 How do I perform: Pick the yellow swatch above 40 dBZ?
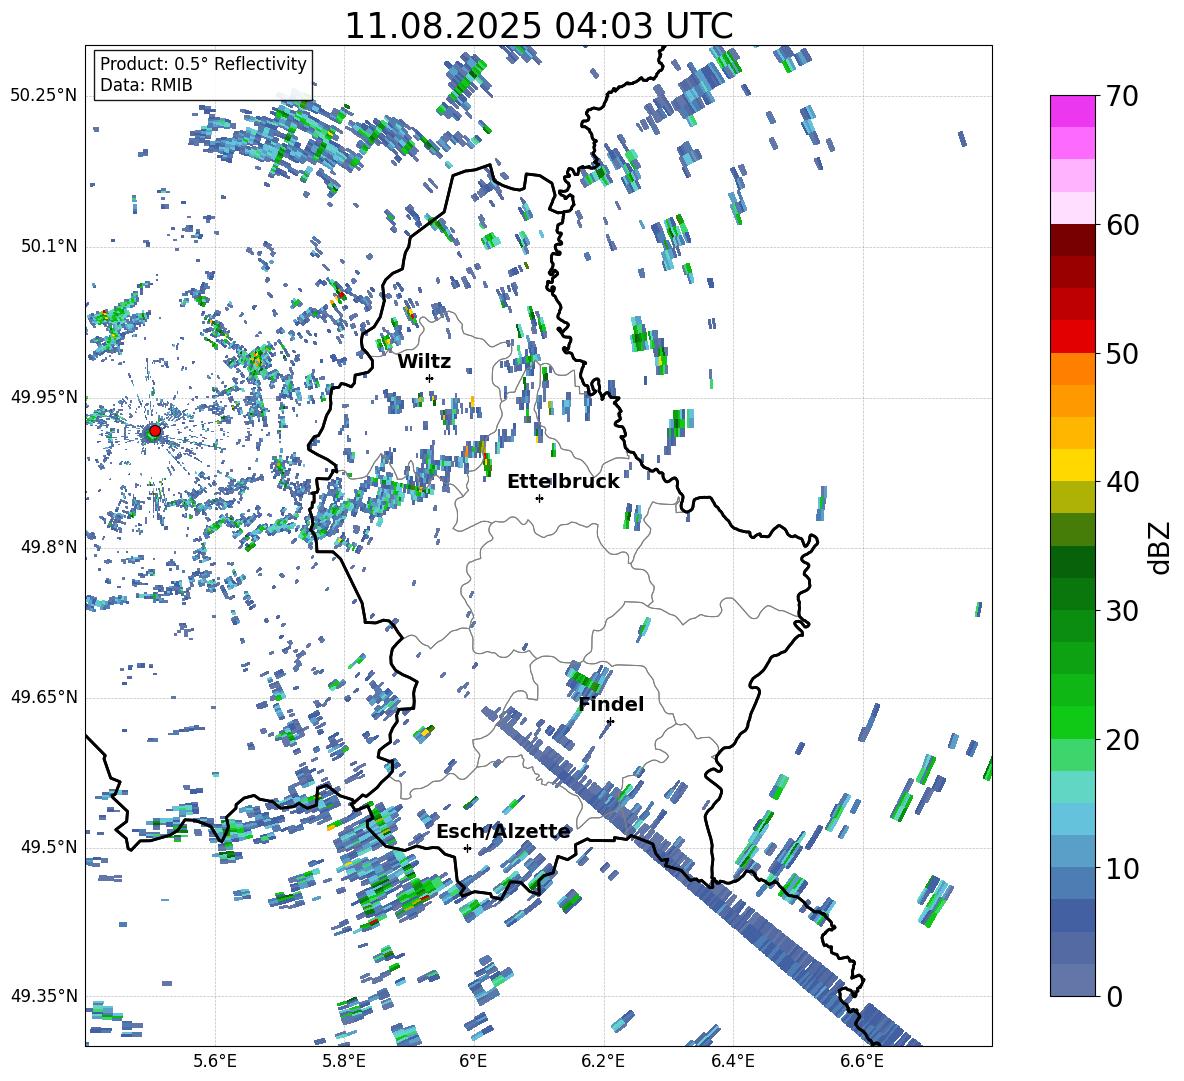(1072, 465)
